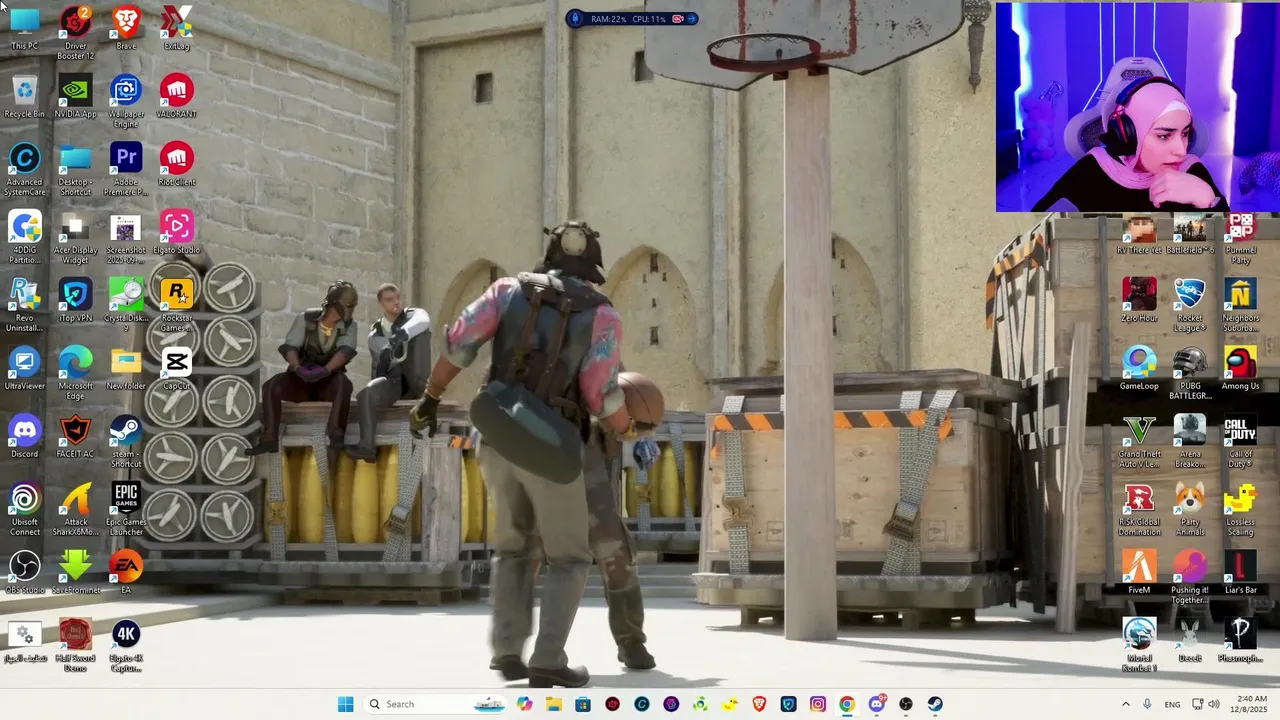Open volume control in system tray
Screen dimensions: 1280x720
pyautogui.click(x=1216, y=704)
